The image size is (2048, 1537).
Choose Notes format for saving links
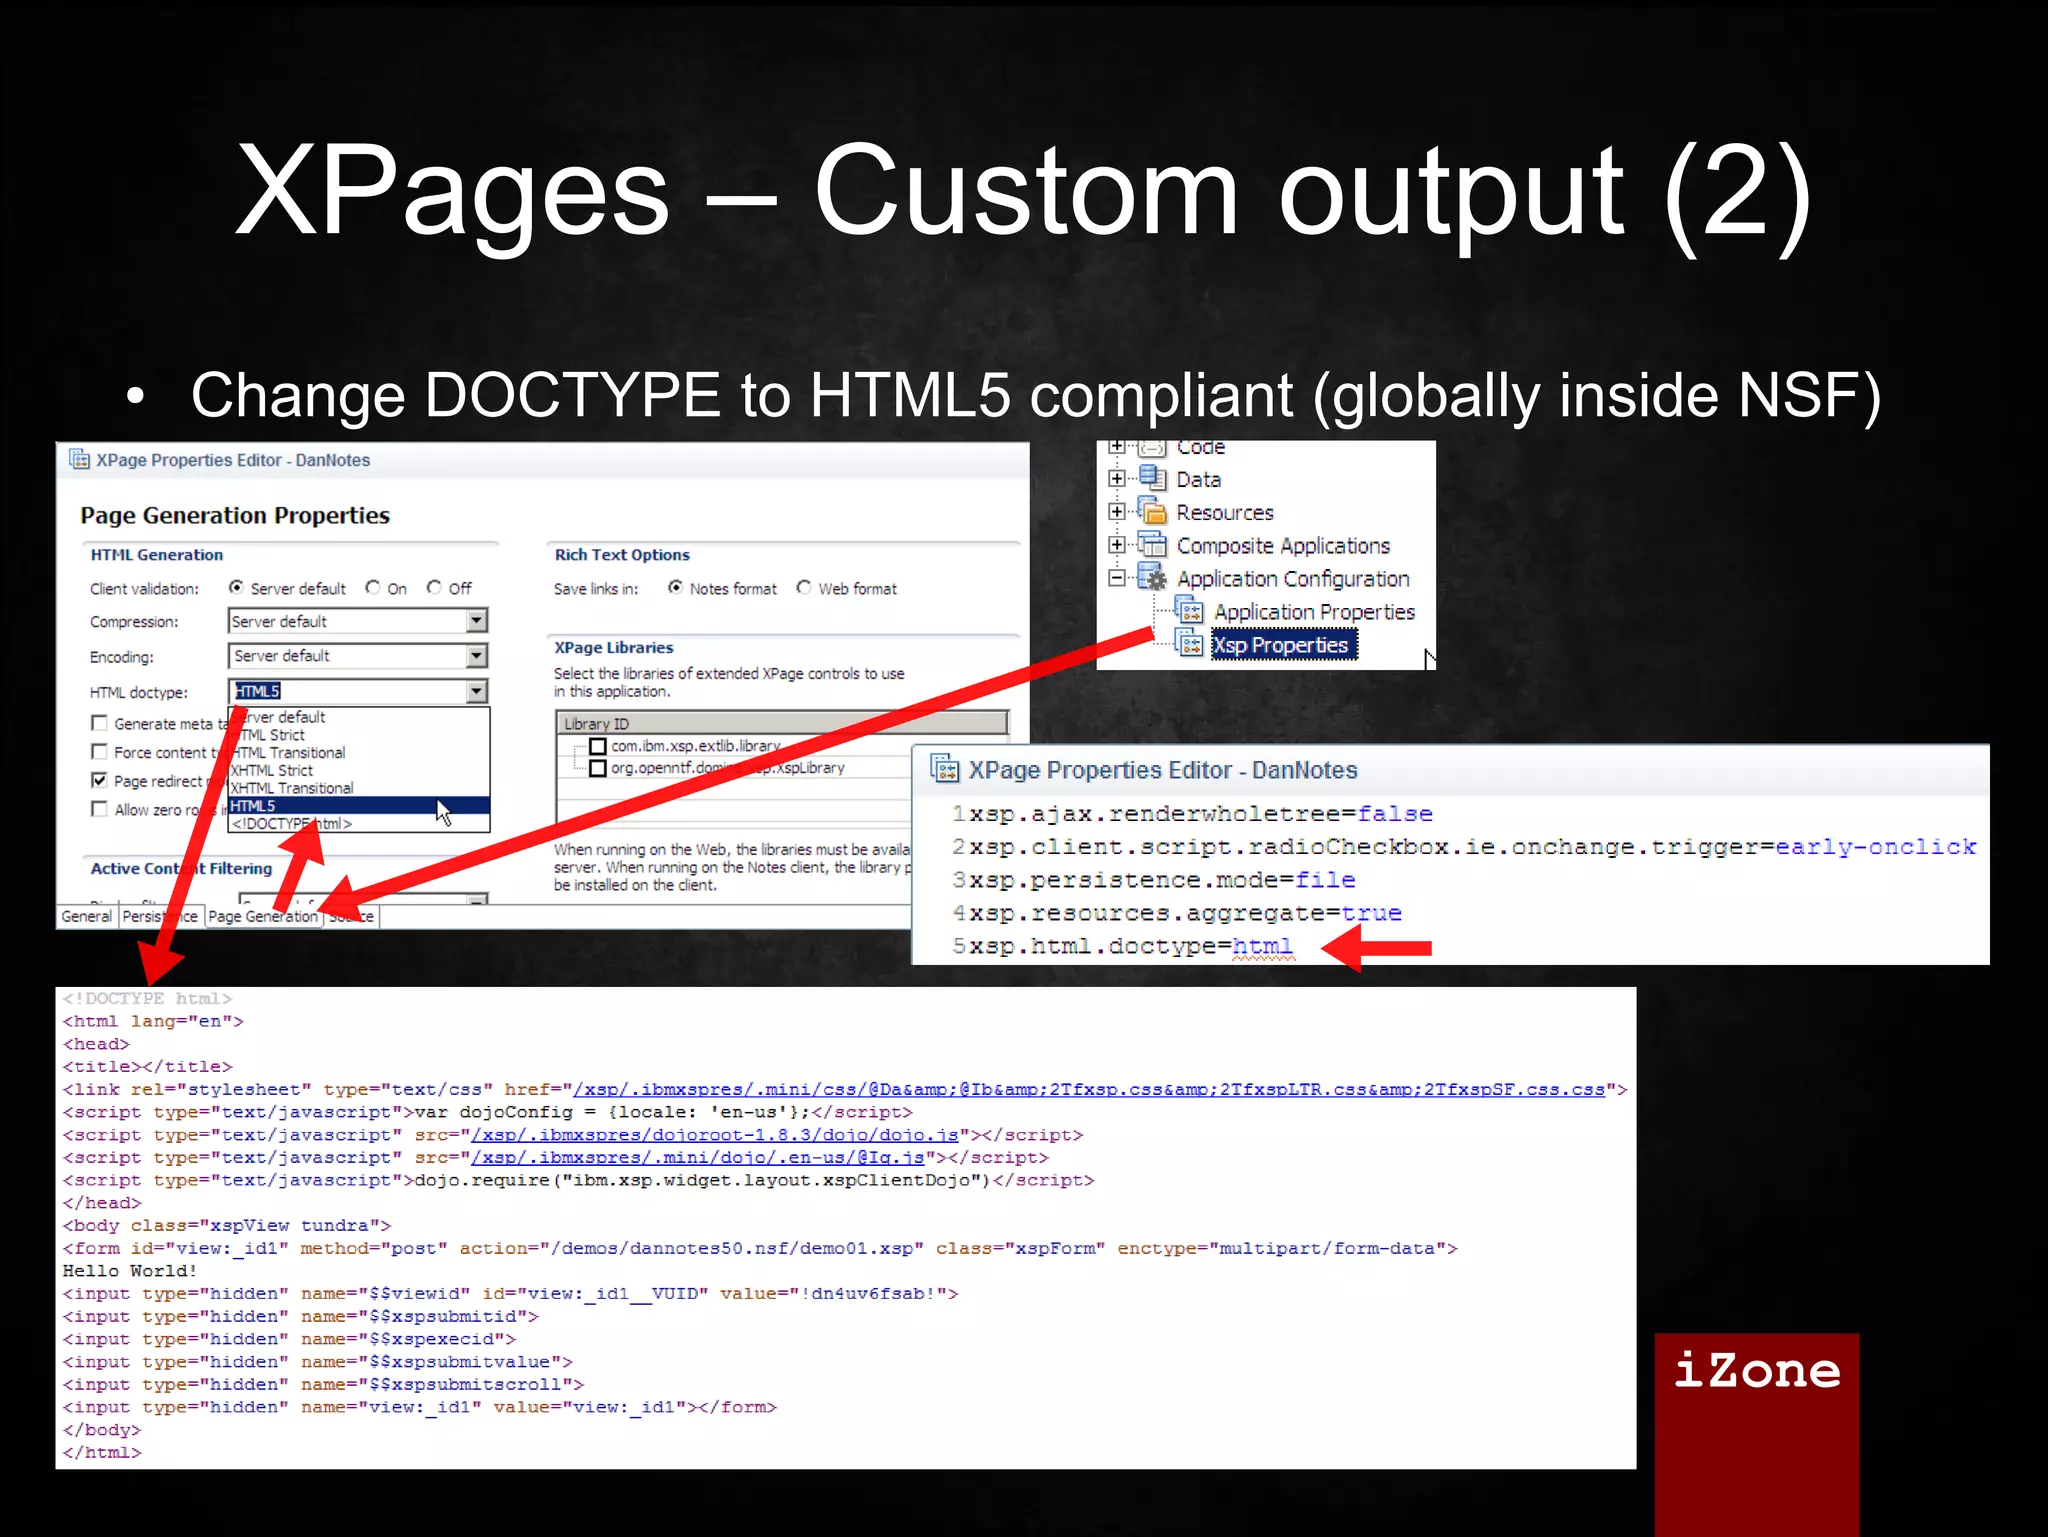[x=676, y=587]
